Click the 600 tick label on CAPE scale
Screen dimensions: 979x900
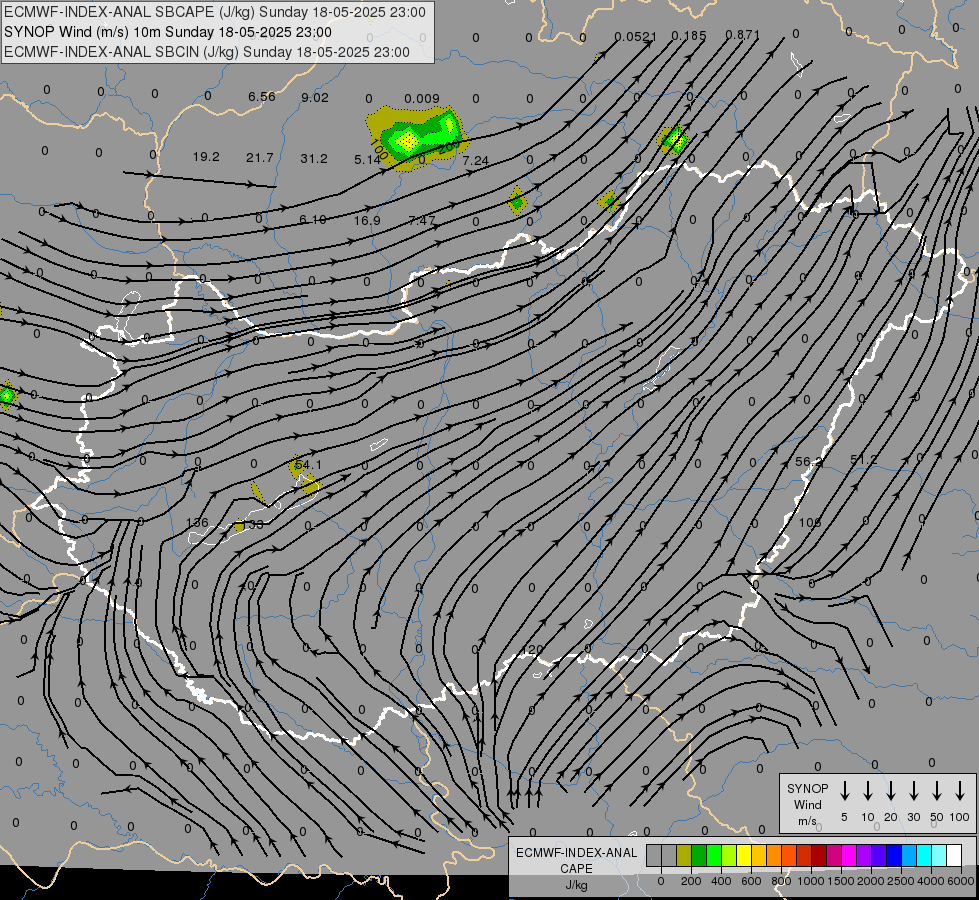pyautogui.click(x=751, y=881)
